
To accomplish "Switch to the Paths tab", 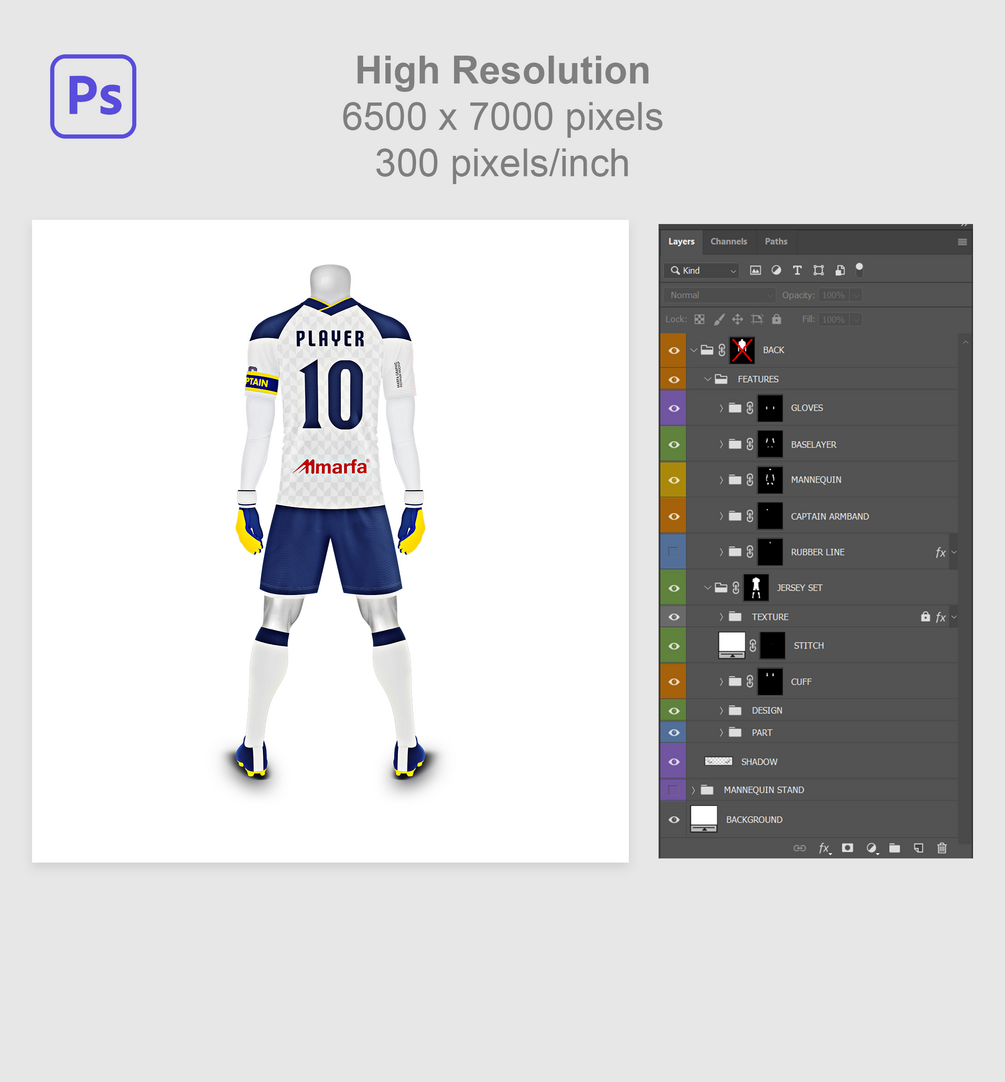I will tap(776, 242).
